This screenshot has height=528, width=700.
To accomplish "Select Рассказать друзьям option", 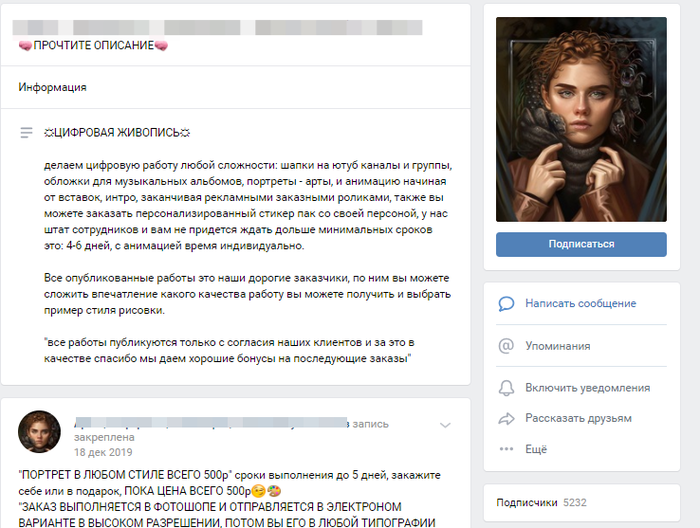I will tap(578, 418).
